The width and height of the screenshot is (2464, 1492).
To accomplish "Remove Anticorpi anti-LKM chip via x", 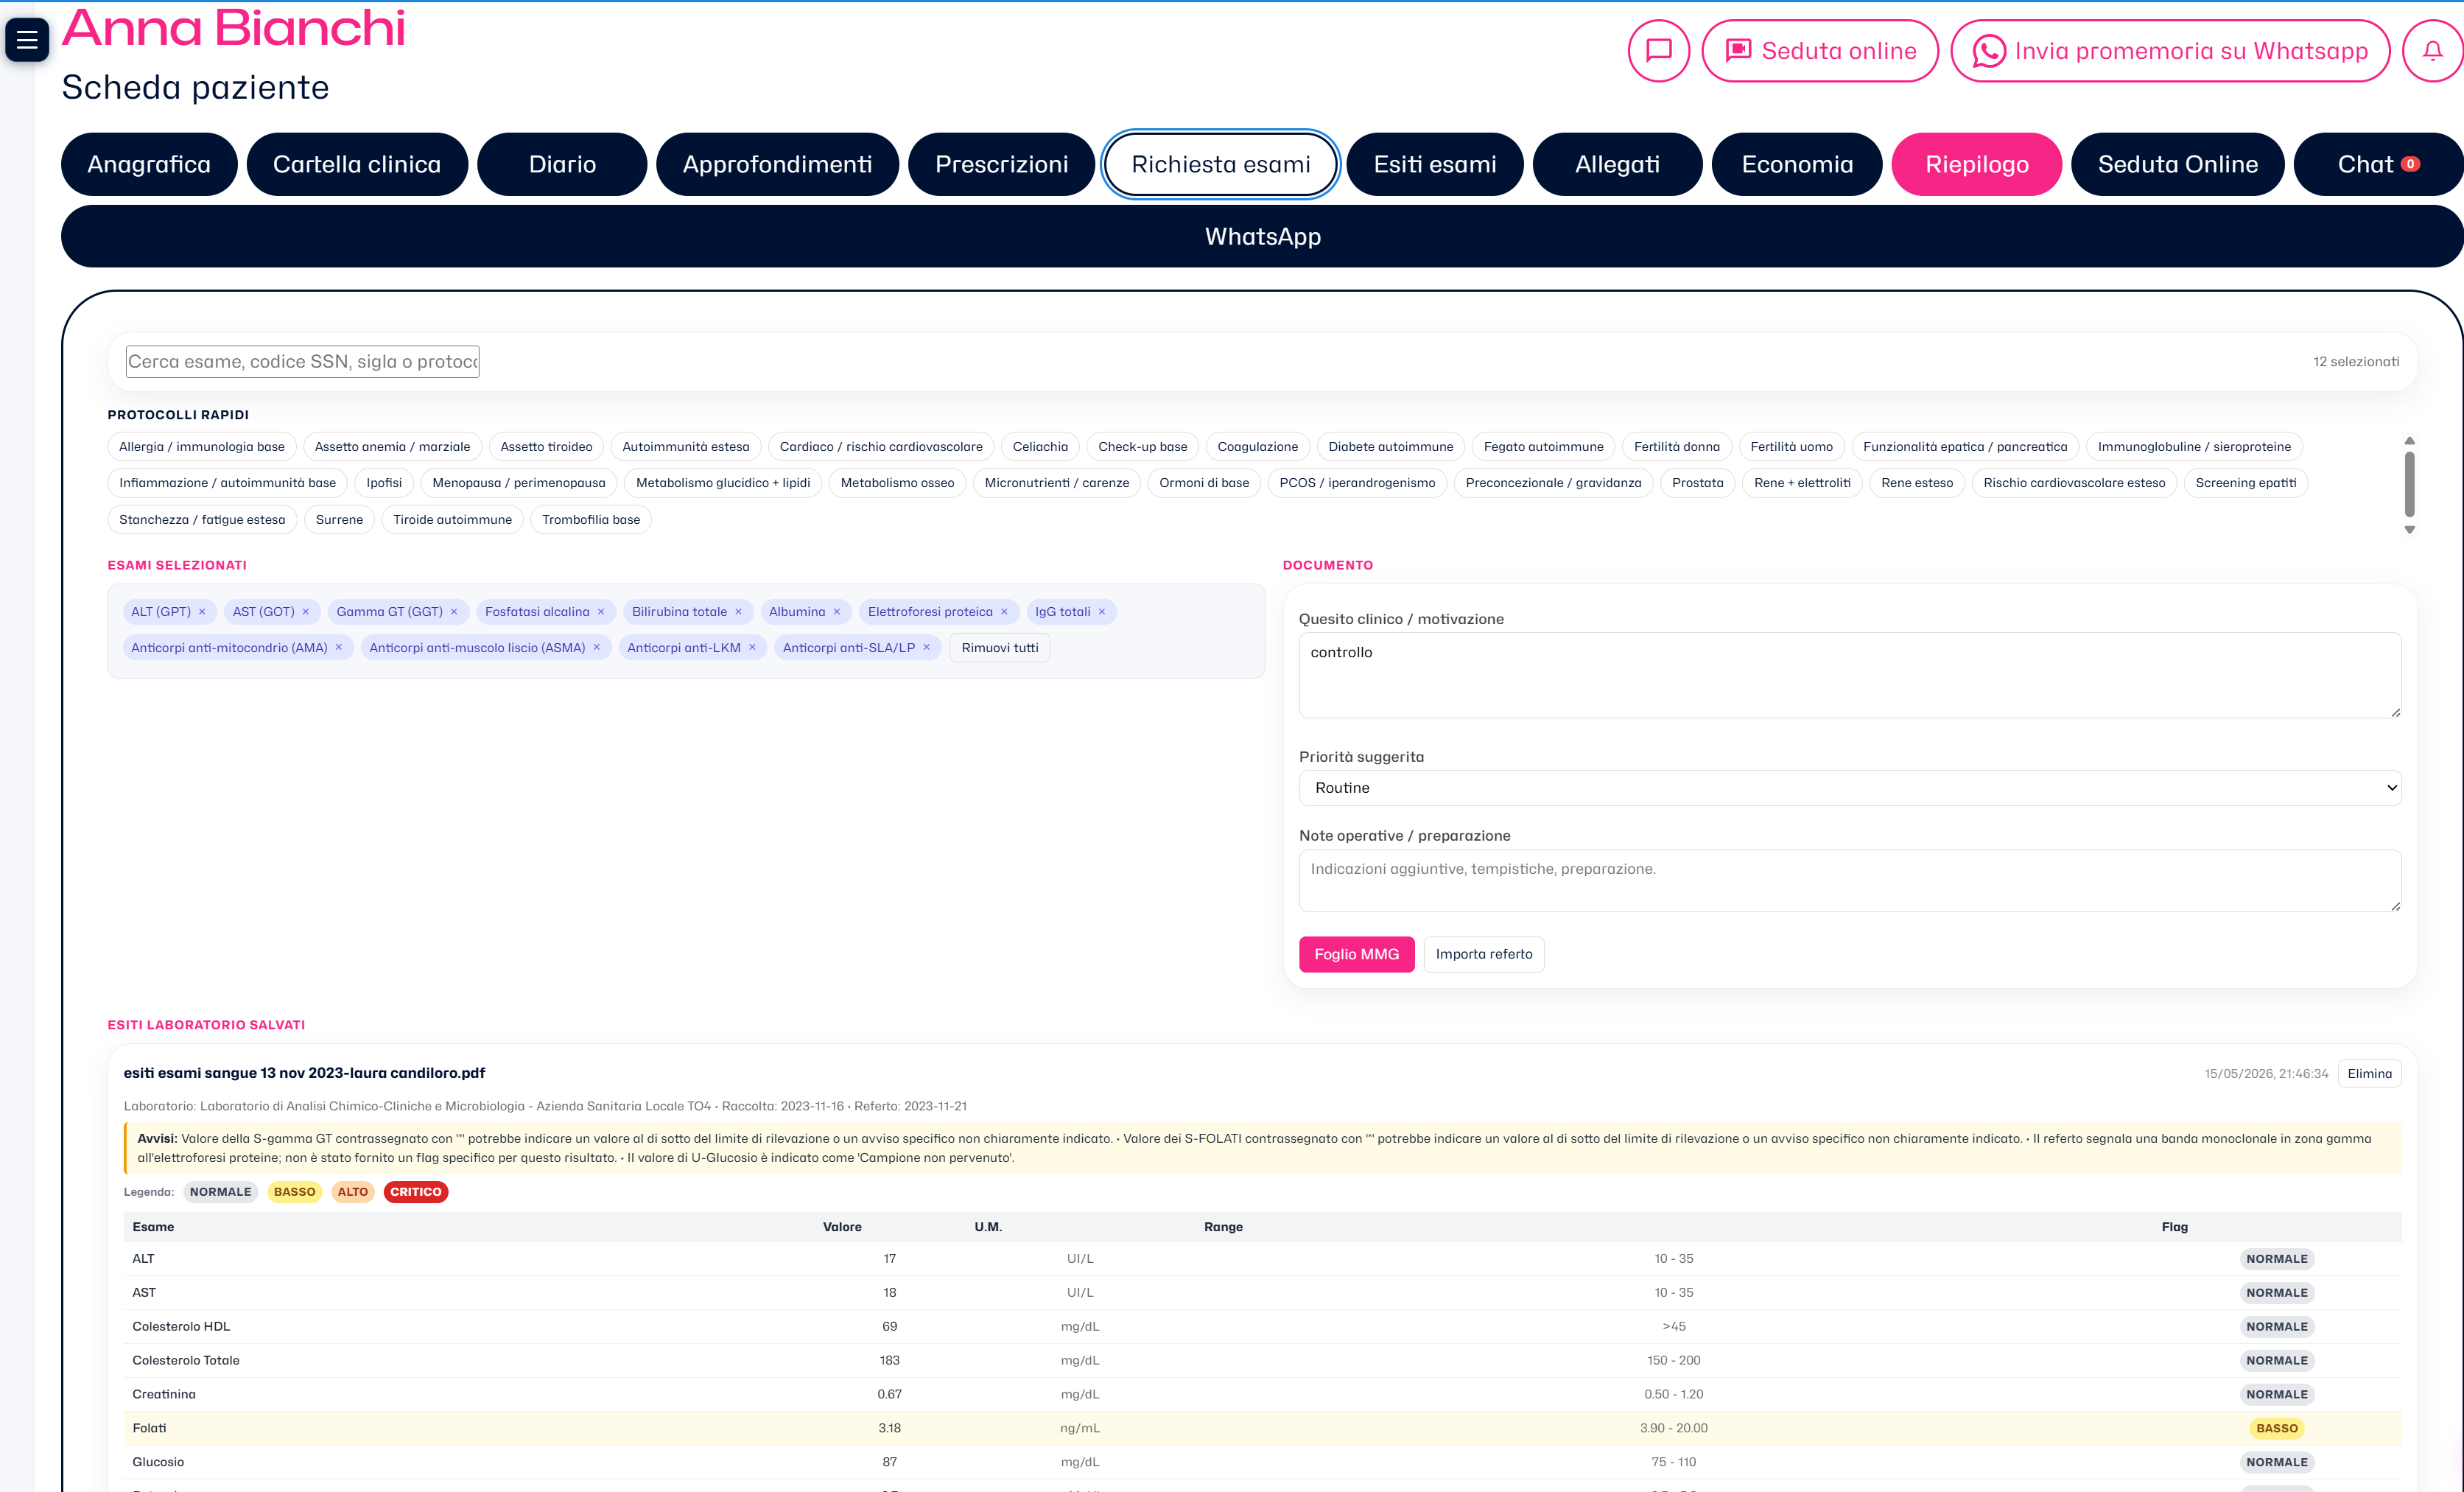I will click(752, 648).
